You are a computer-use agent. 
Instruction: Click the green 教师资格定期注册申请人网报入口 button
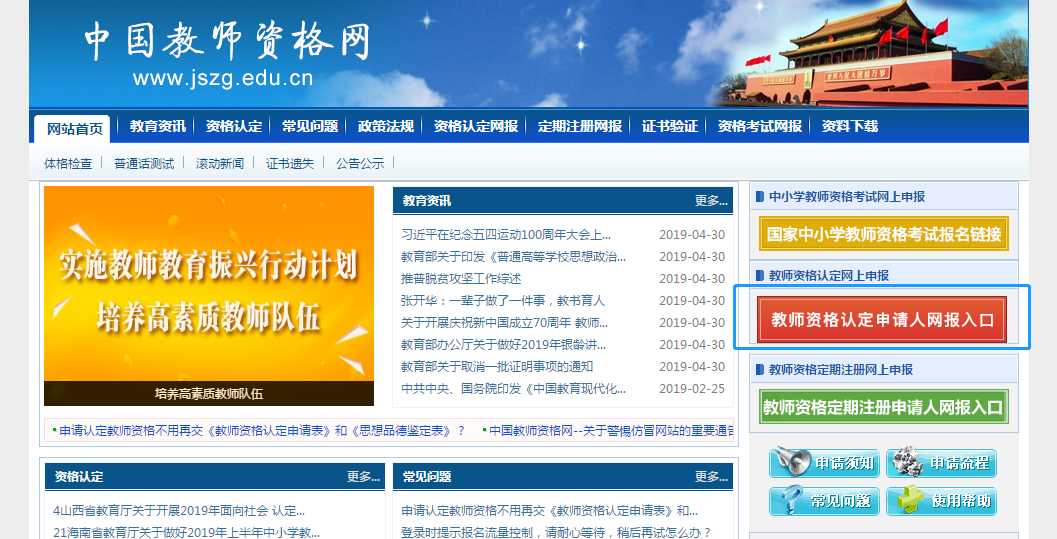884,407
